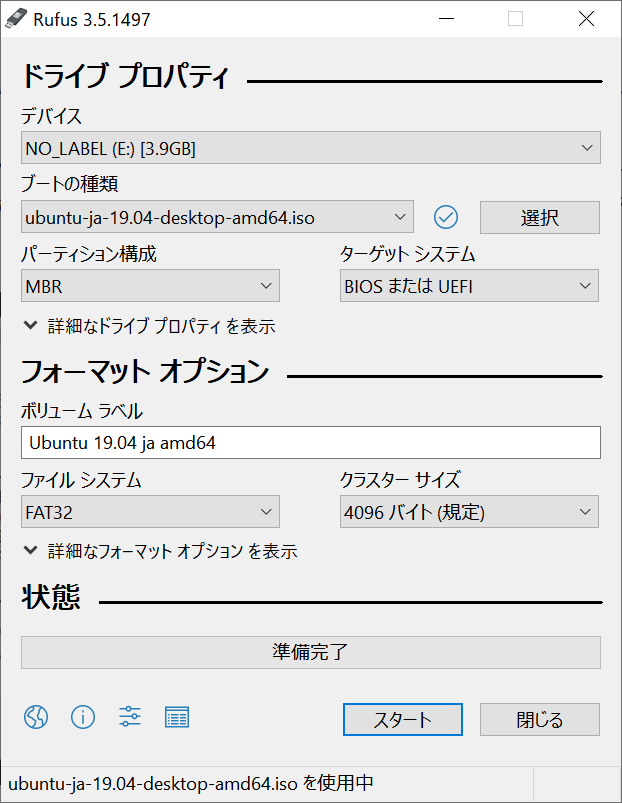Show the log window icon
622x803 pixels.
pos(177,717)
